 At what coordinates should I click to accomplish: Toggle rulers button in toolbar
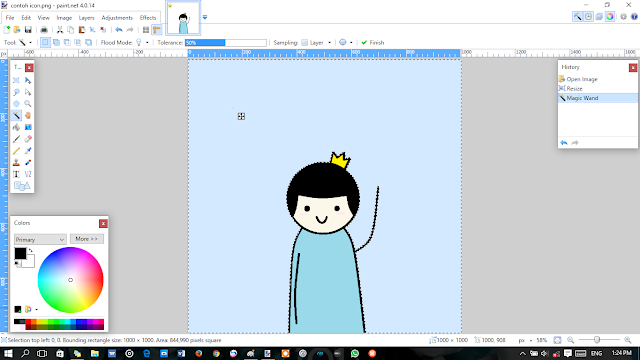click(156, 30)
